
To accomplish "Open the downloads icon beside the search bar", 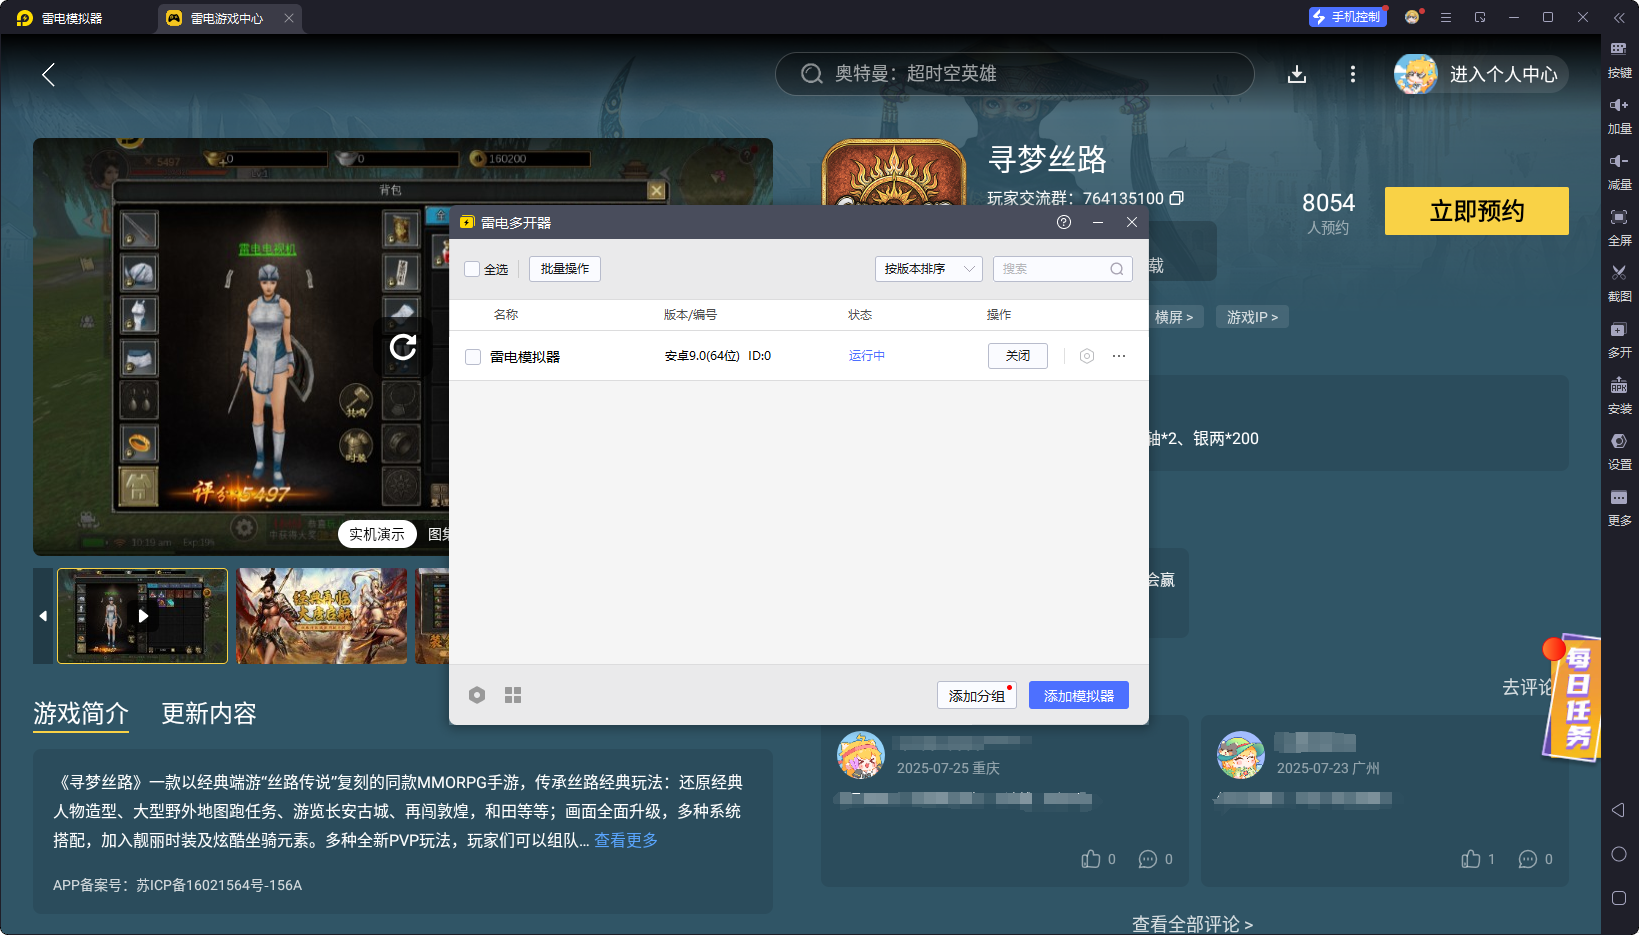I will [x=1297, y=74].
